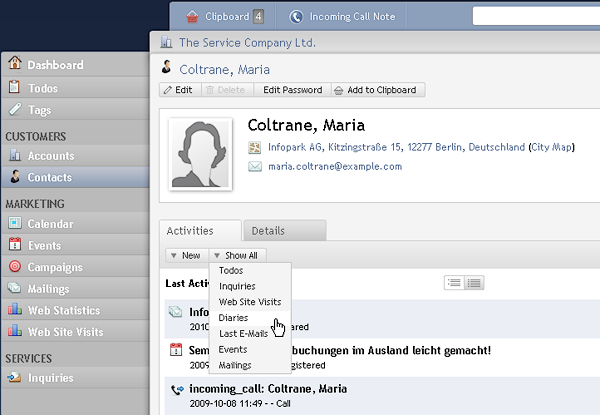Image resolution: width=600 pixels, height=415 pixels.
Task: Click the address map icon beside Infopark AG
Action: coord(254,147)
